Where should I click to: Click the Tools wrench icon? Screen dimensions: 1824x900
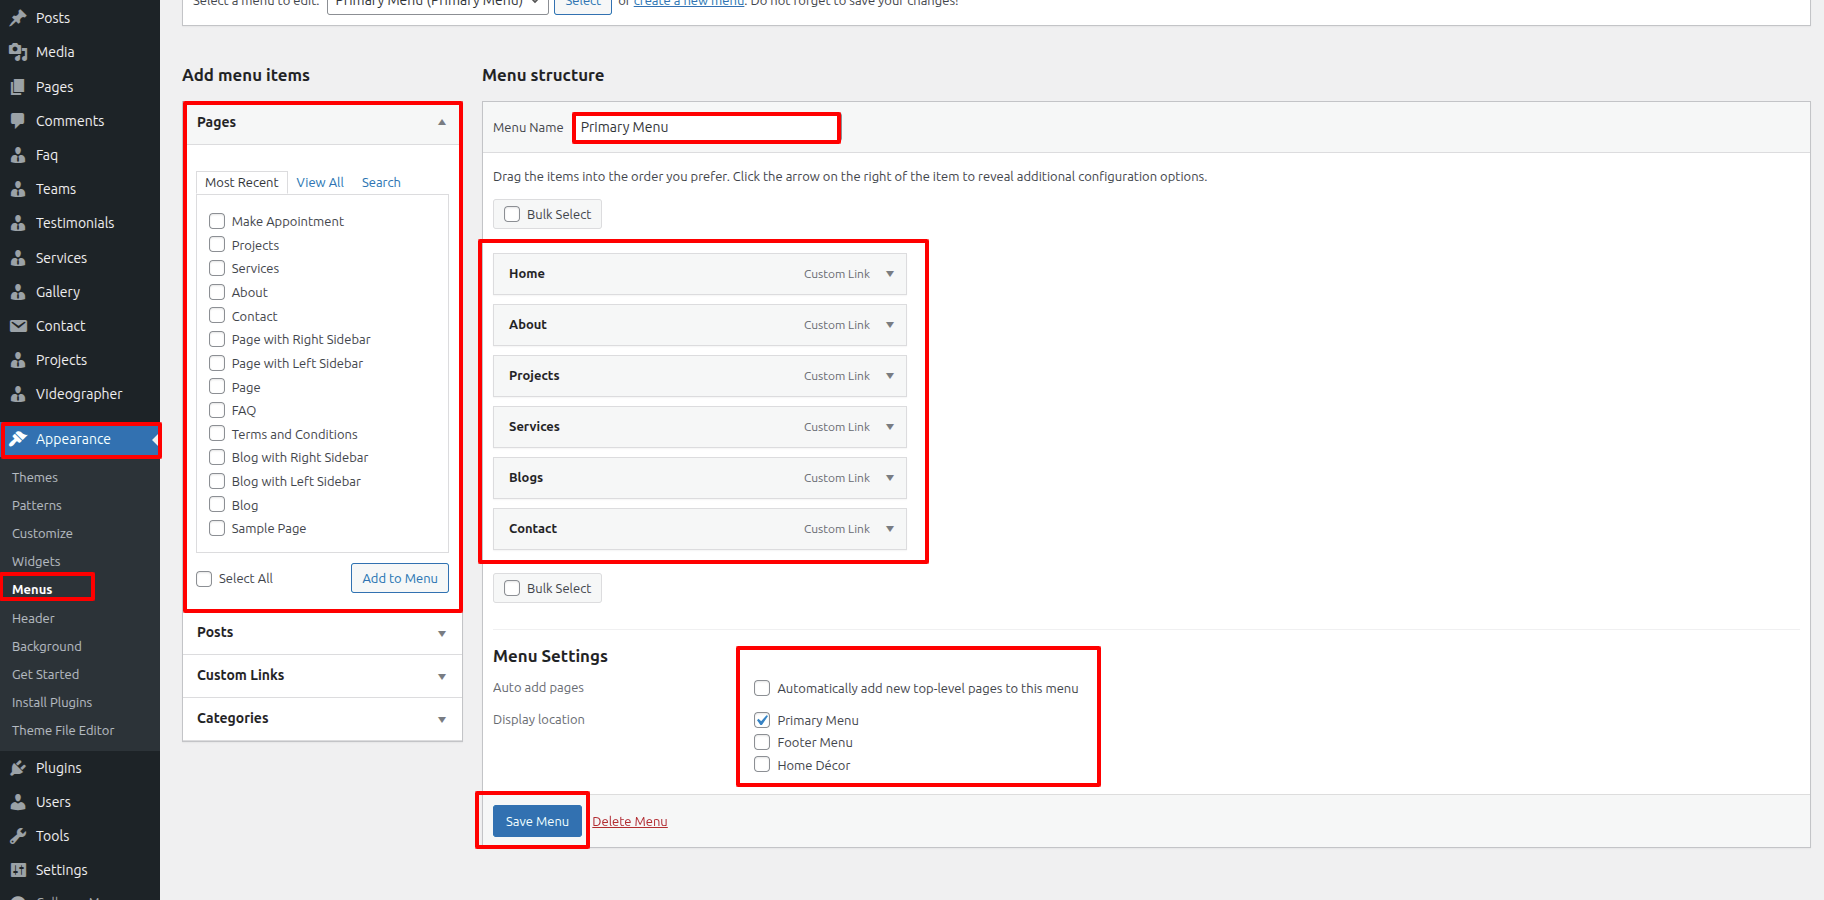(x=18, y=836)
